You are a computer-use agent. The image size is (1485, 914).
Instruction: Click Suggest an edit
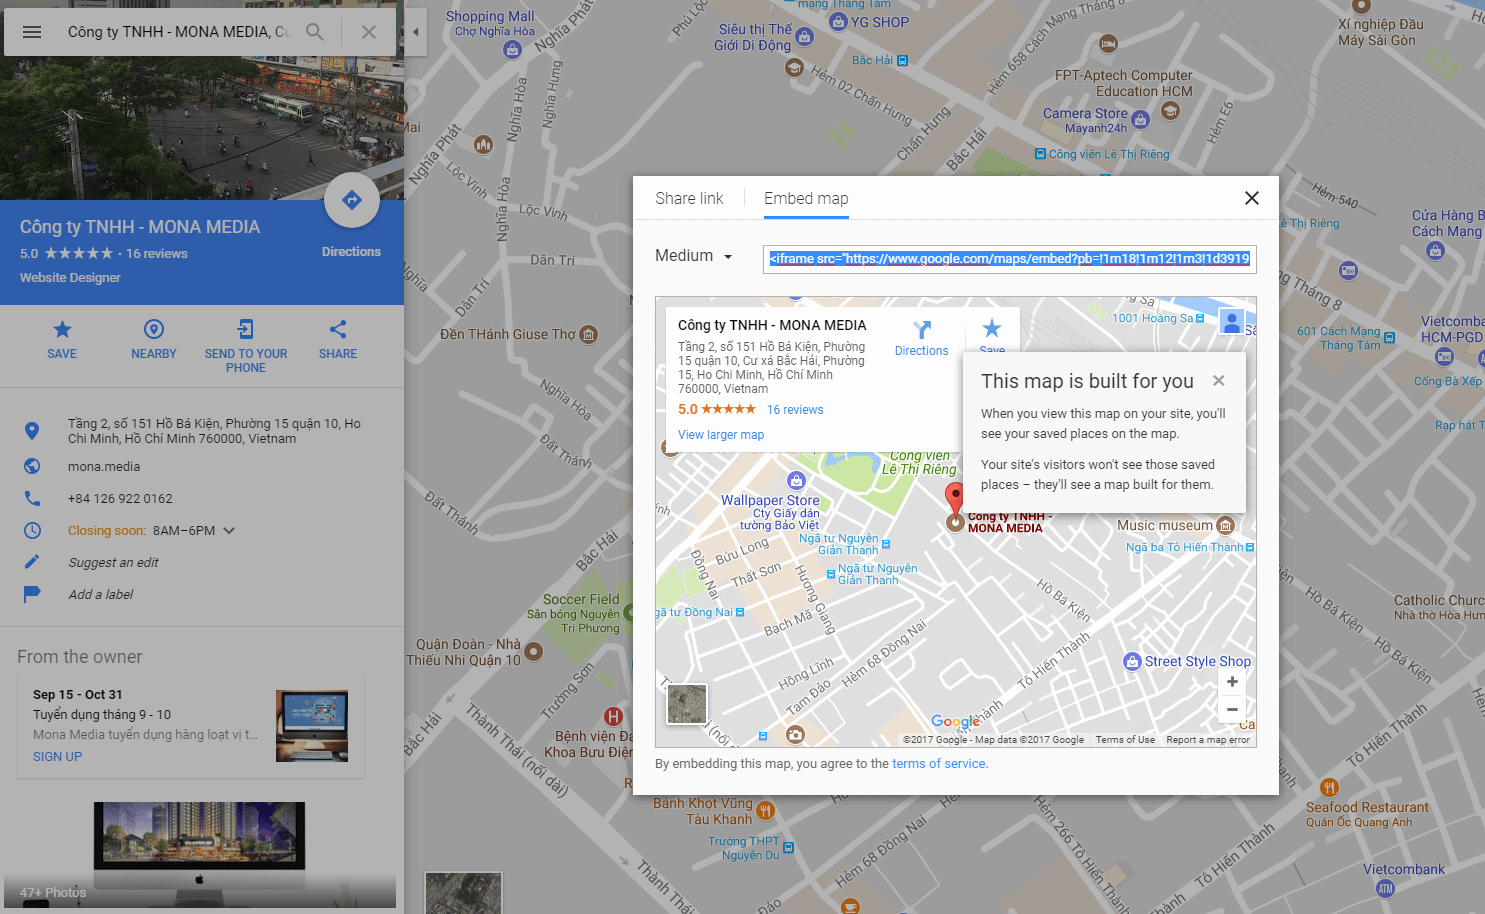pyautogui.click(x=113, y=563)
